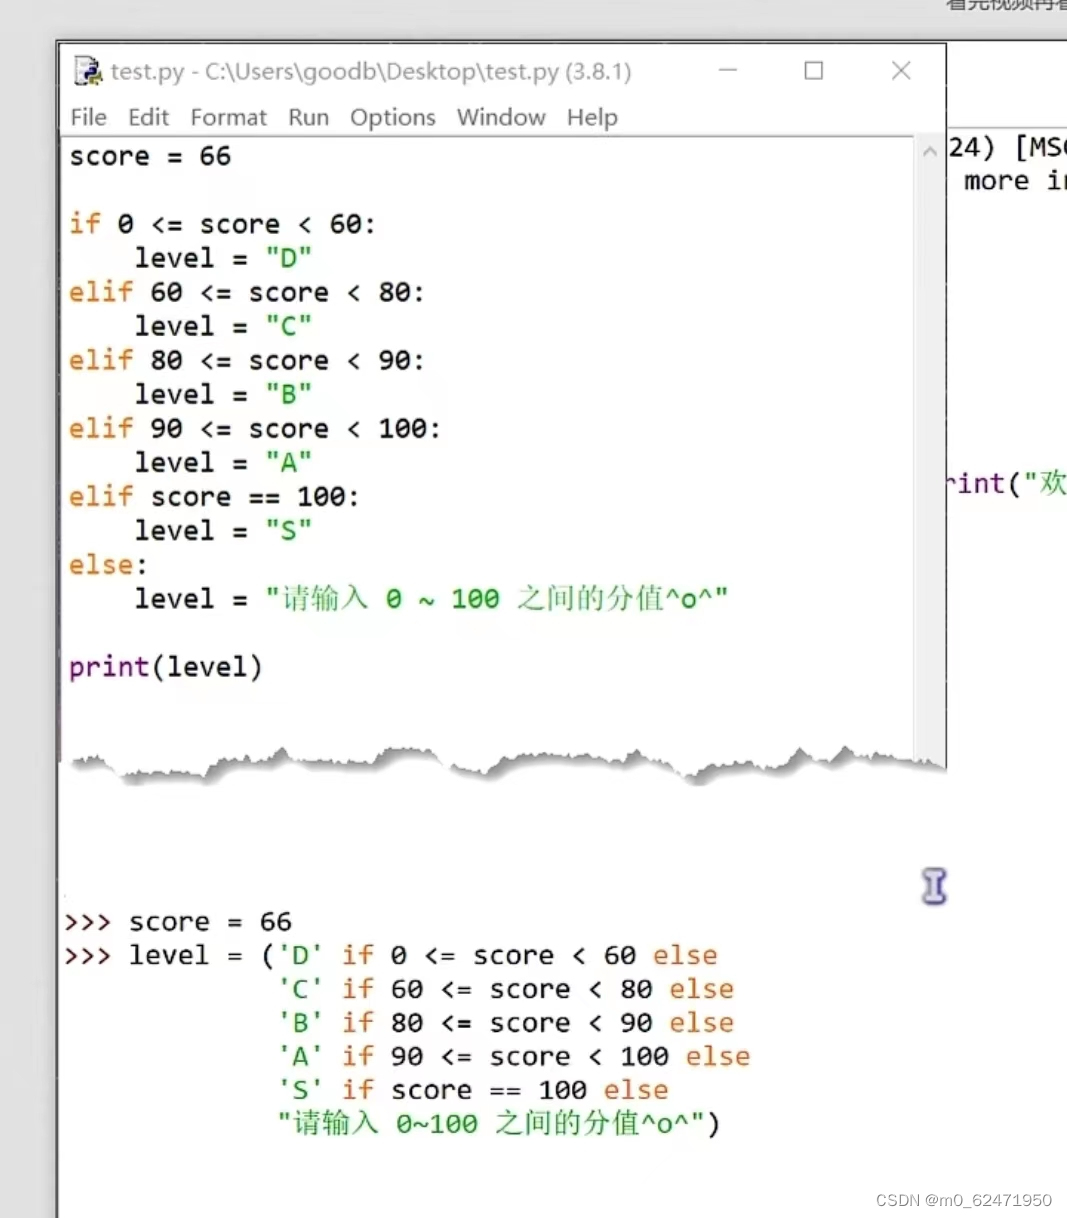Screen dimensions: 1067x1218
Task: Click the line 'elif score == 100:'
Action: 213,496
